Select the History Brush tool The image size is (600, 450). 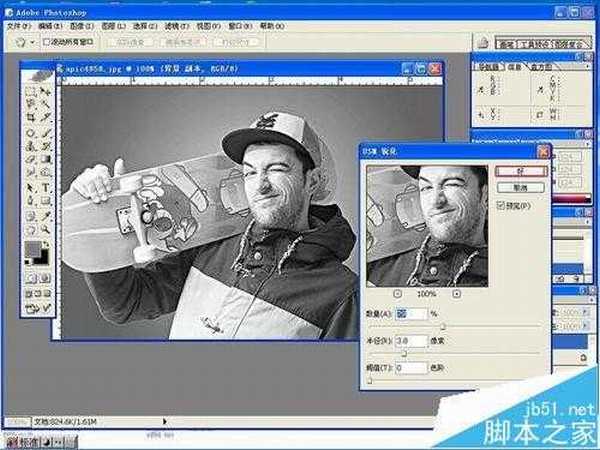click(x=46, y=146)
